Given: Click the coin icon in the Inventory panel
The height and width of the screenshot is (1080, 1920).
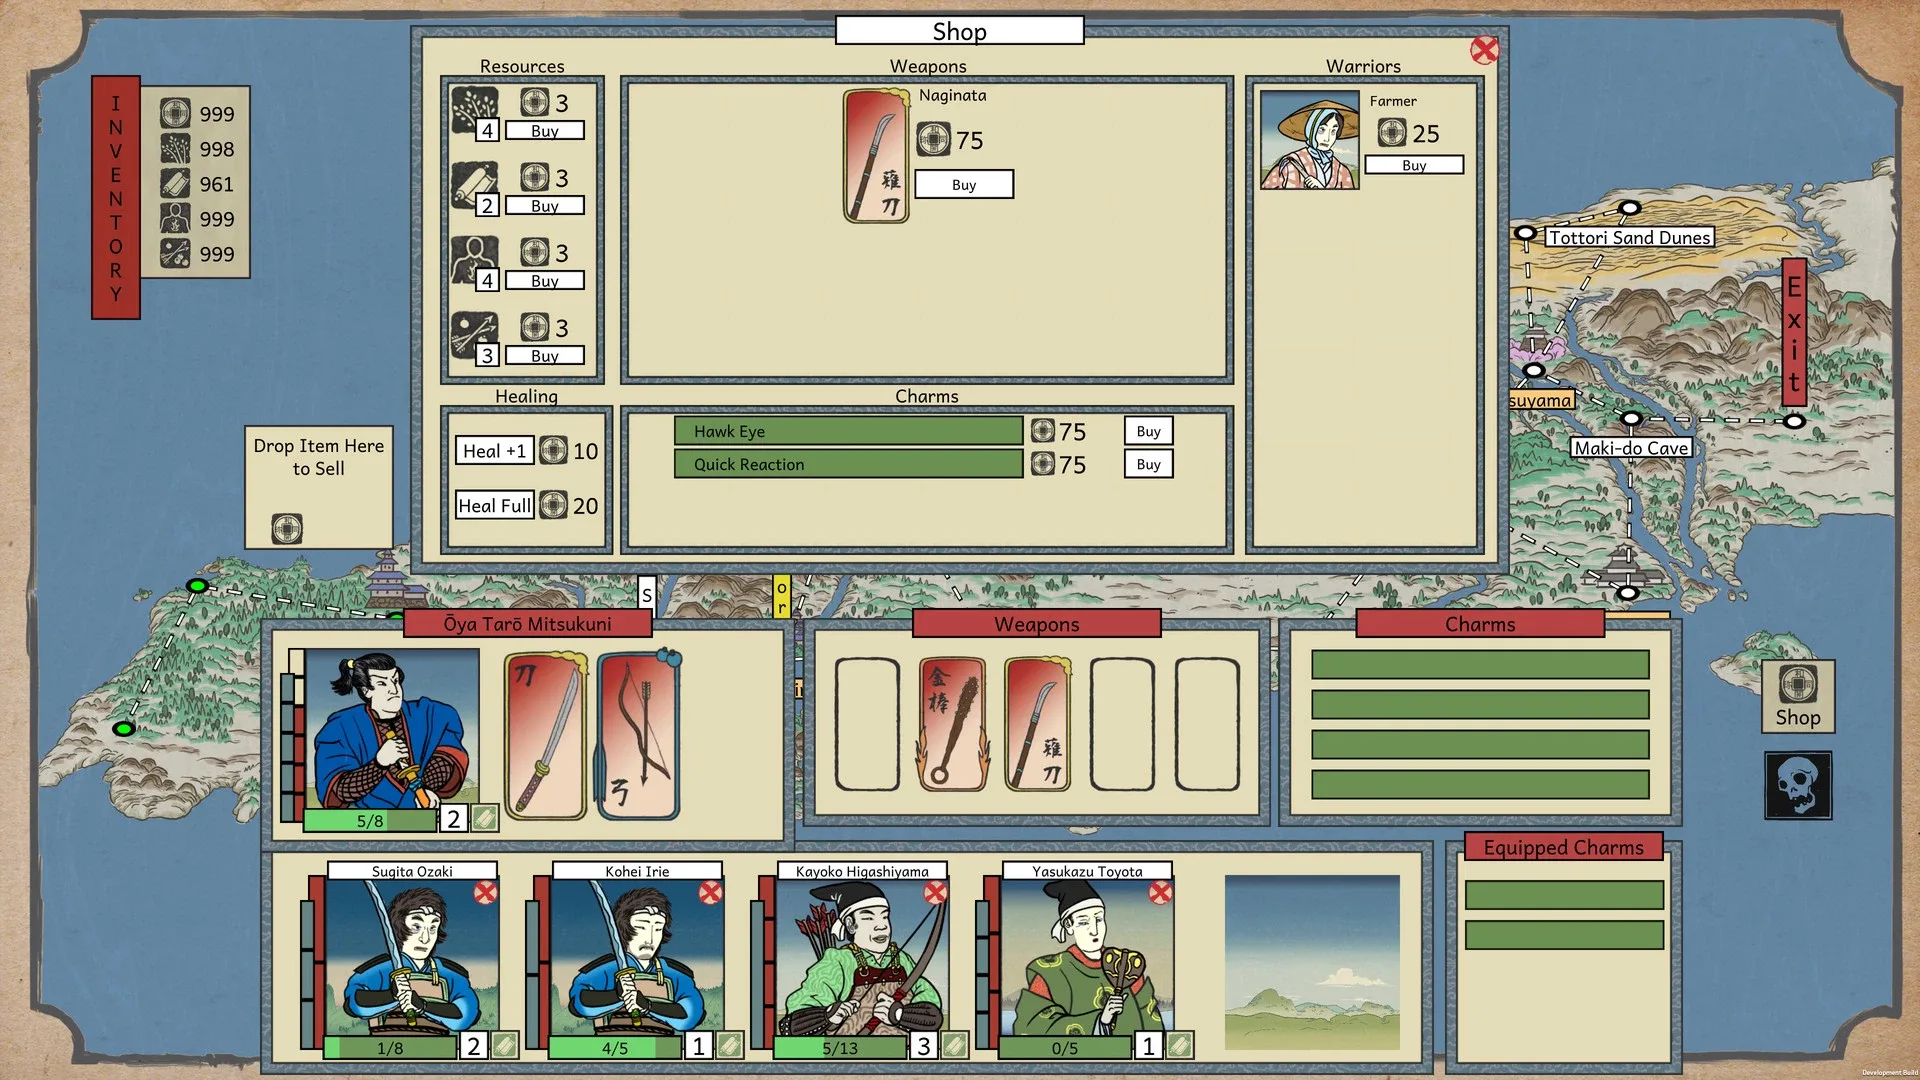Looking at the screenshot, I should pyautogui.click(x=176, y=113).
